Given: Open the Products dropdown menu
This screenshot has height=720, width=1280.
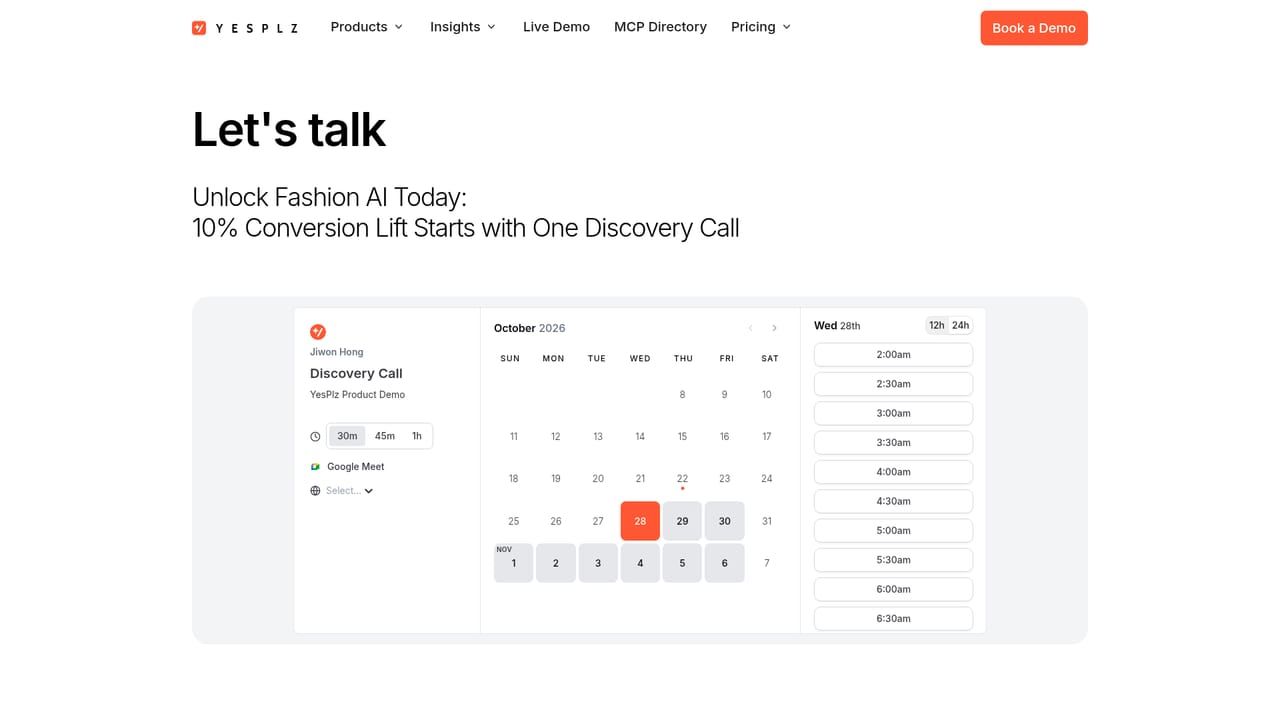Looking at the screenshot, I should pos(367,27).
